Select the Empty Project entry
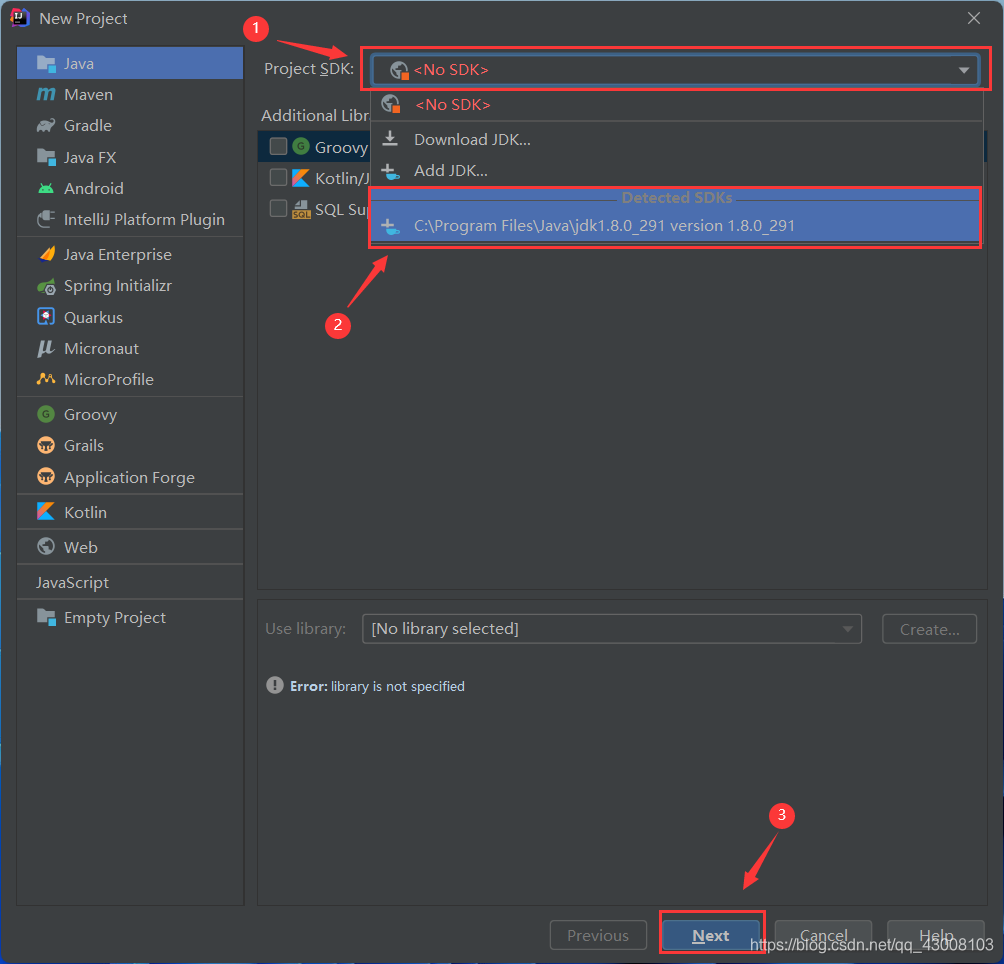Screen dimensions: 1004x964 point(130,617)
